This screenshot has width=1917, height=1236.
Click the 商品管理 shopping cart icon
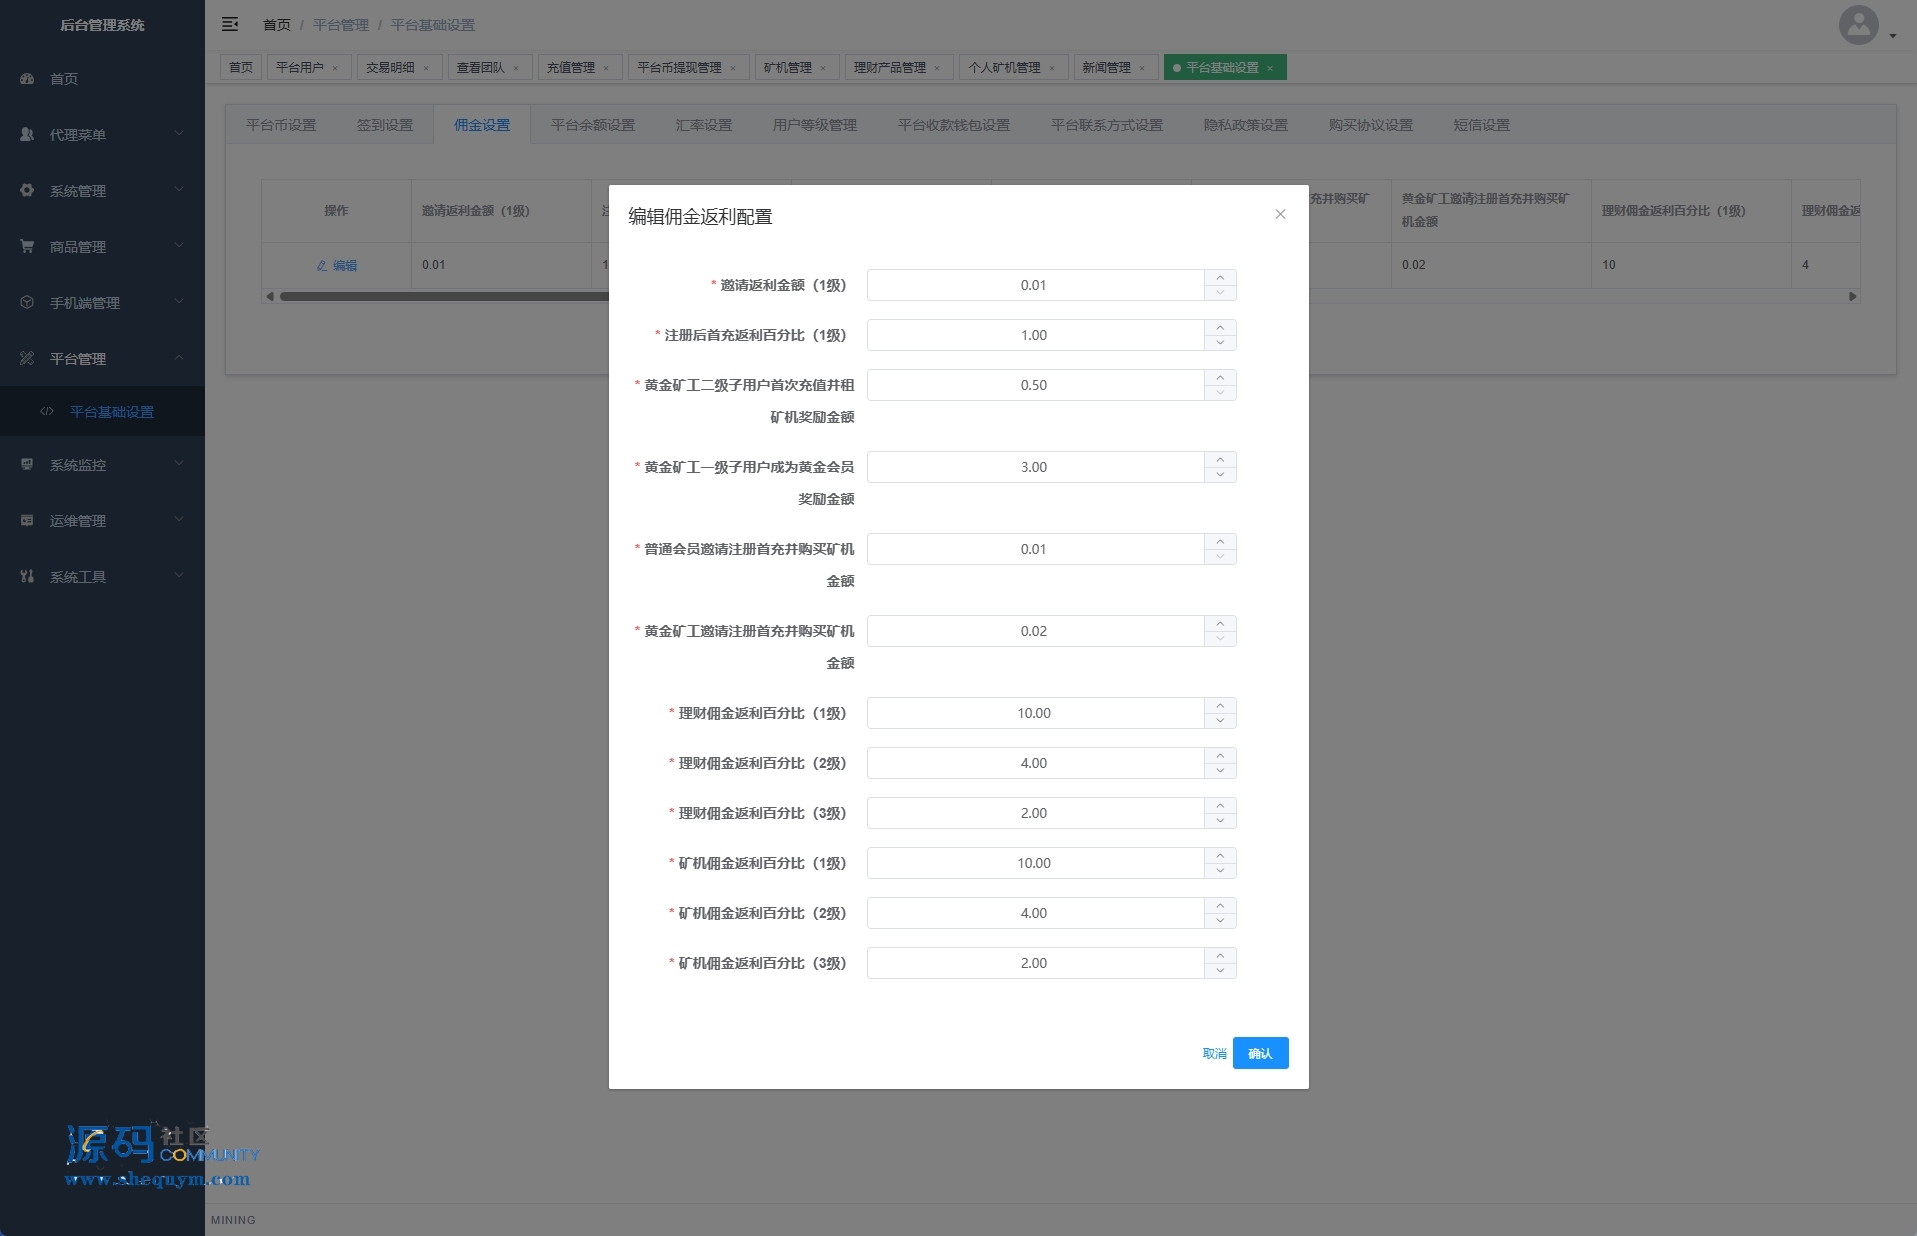(27, 246)
